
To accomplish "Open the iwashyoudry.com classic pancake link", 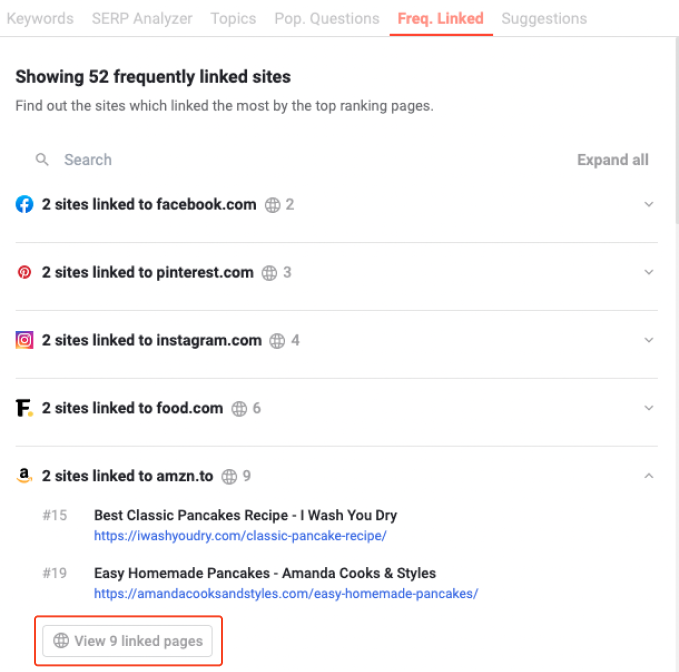I will click(240, 536).
